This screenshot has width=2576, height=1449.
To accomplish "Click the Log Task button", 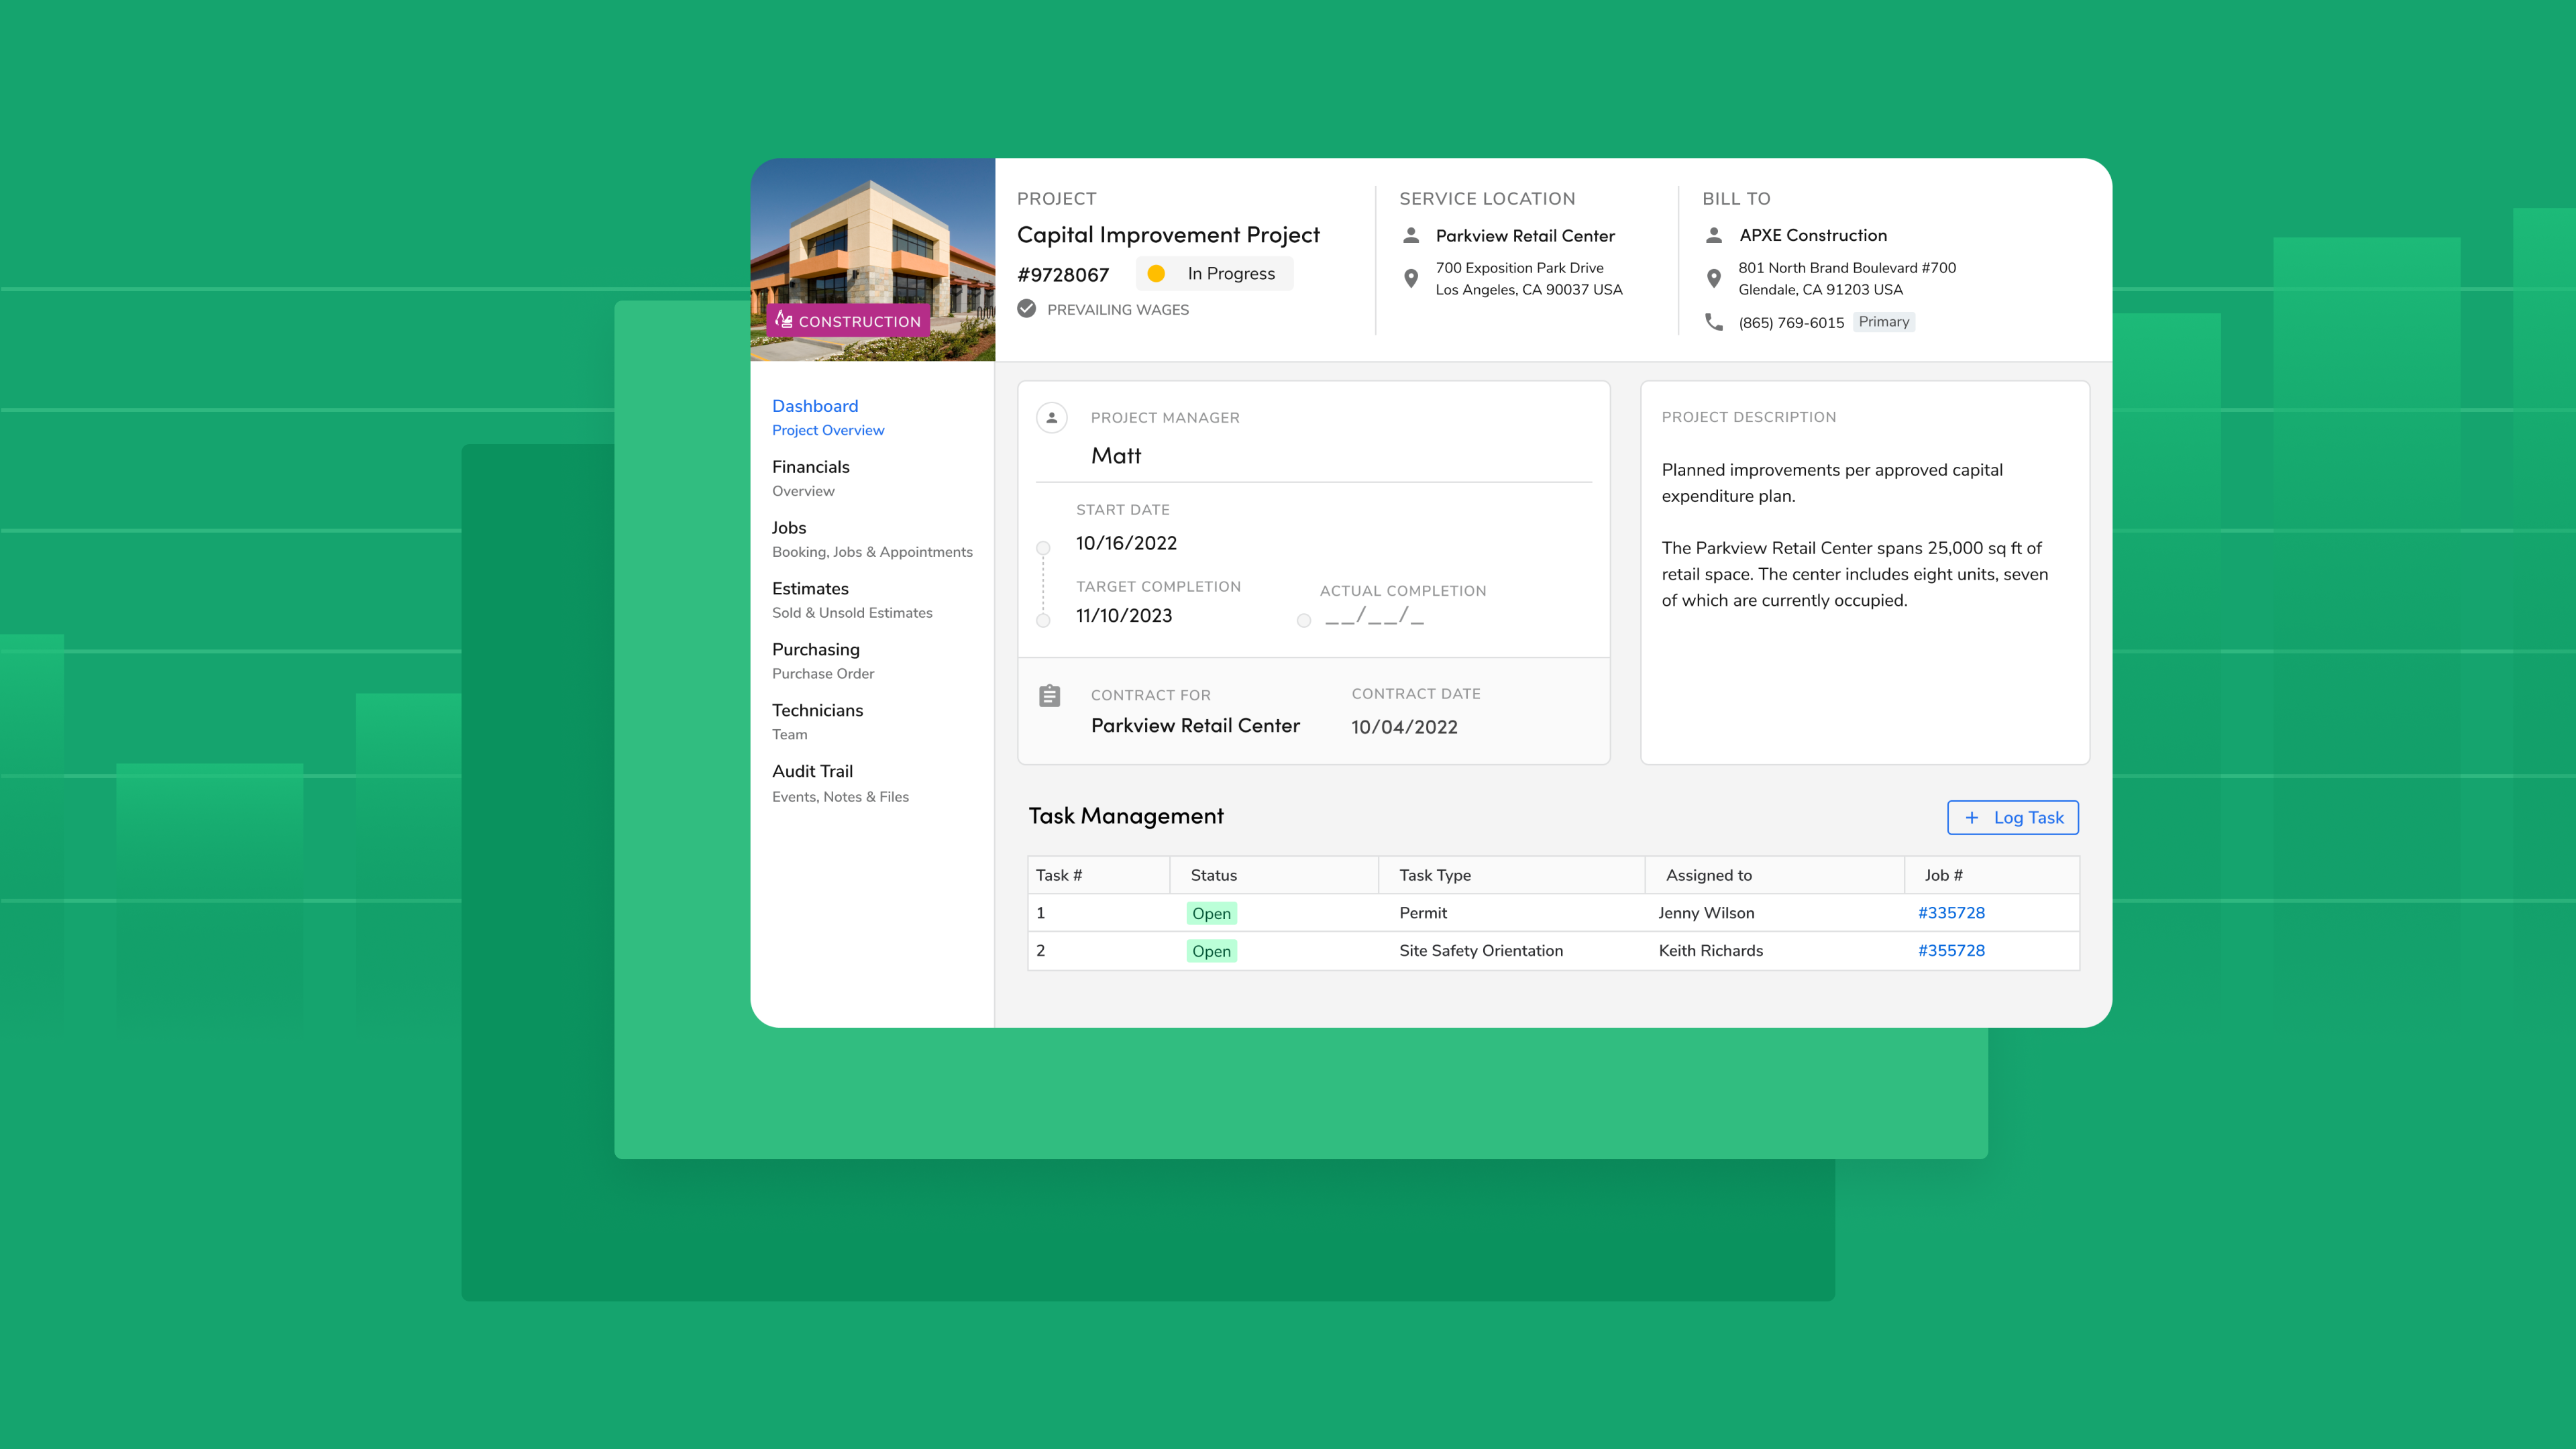I will (x=2012, y=817).
